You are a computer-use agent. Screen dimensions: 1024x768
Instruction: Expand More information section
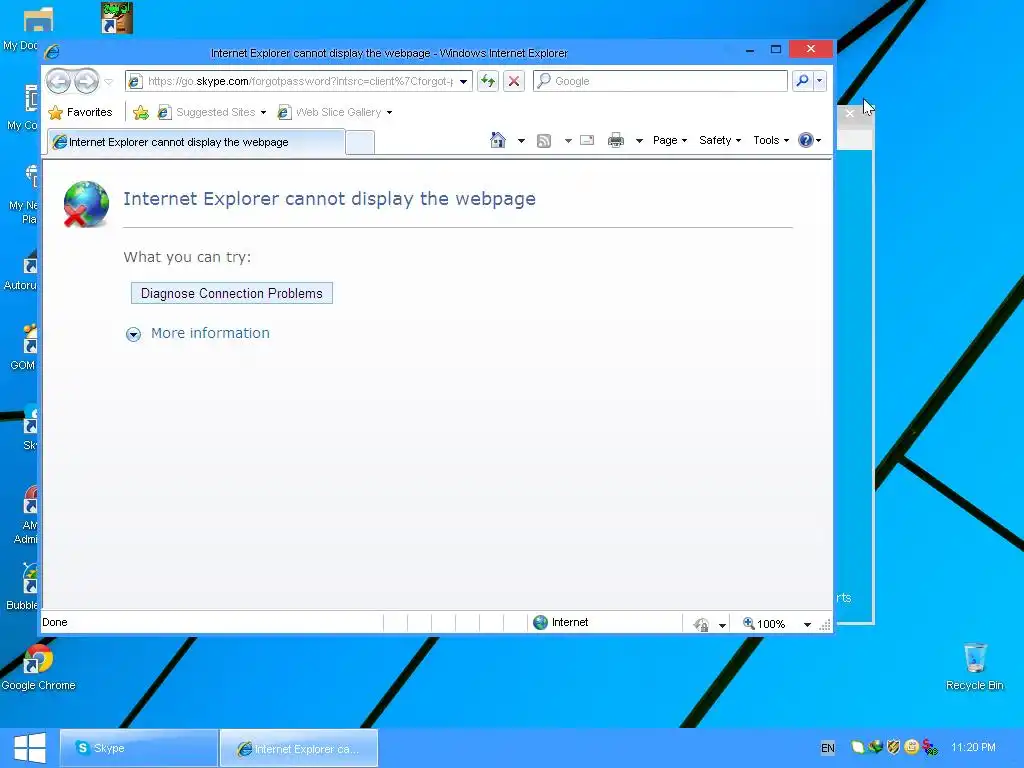pyautogui.click(x=197, y=333)
